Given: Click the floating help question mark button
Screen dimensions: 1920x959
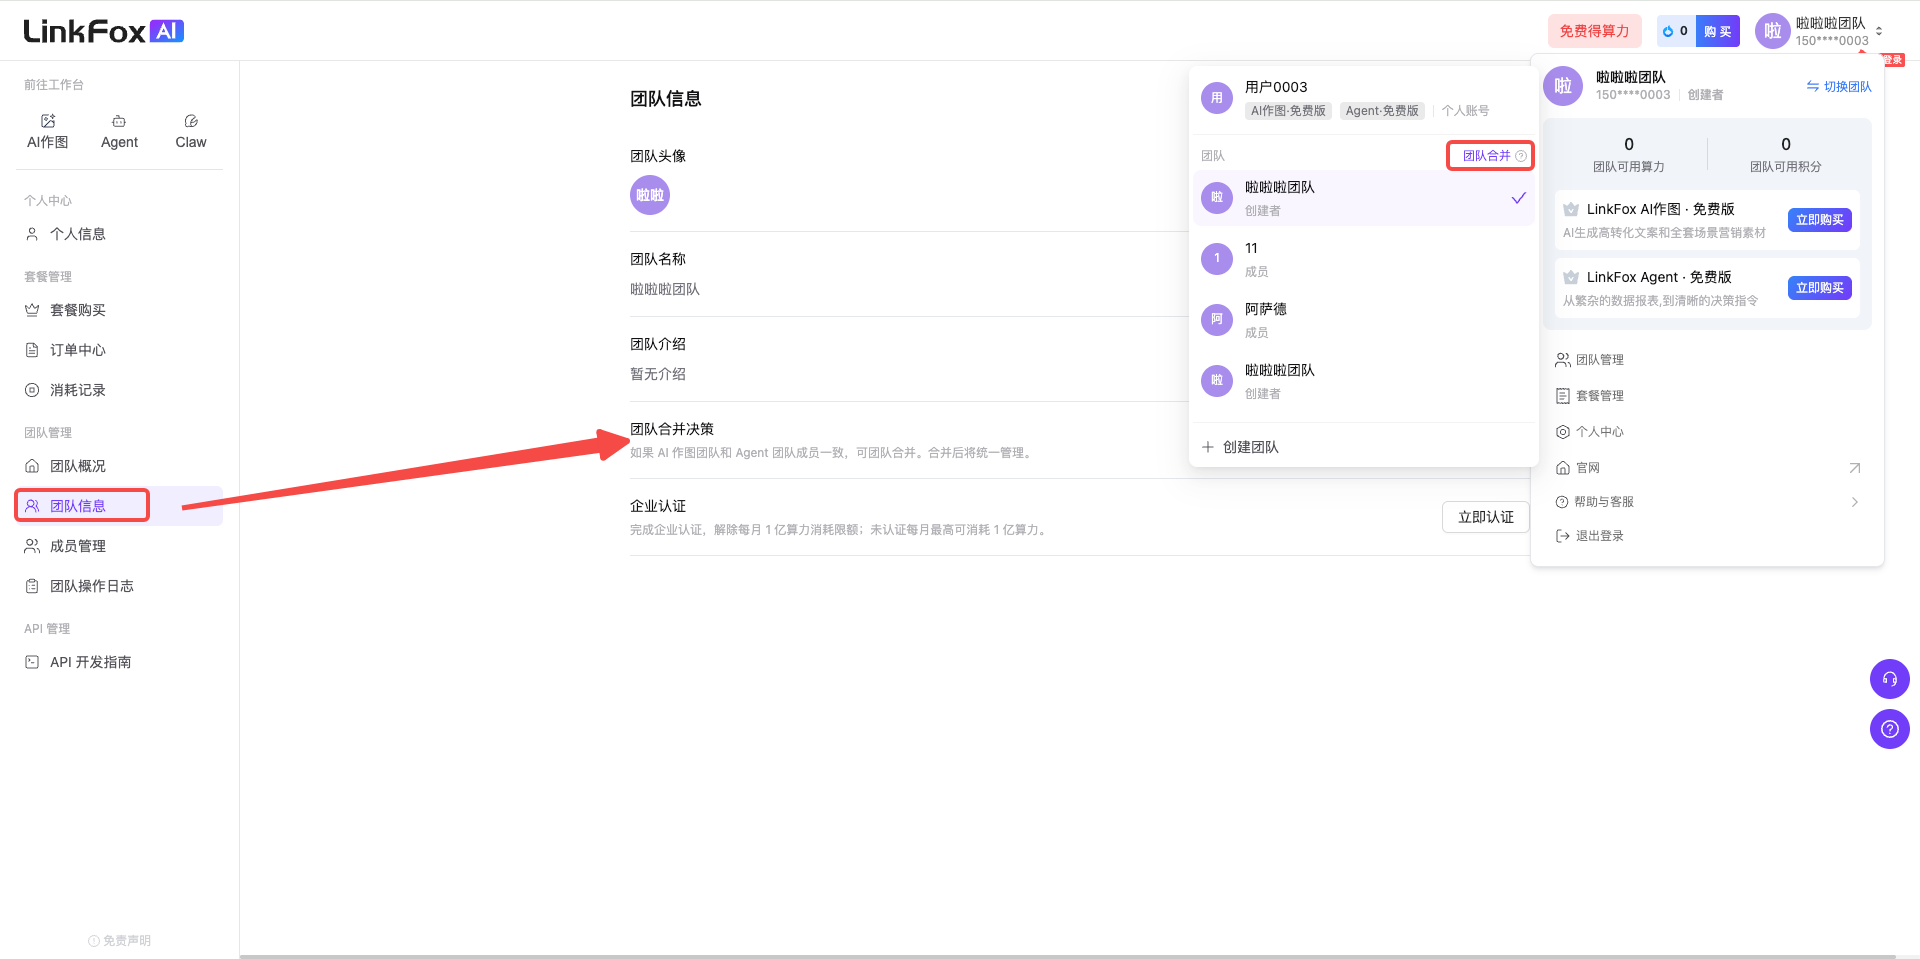Looking at the screenshot, I should click(x=1889, y=729).
